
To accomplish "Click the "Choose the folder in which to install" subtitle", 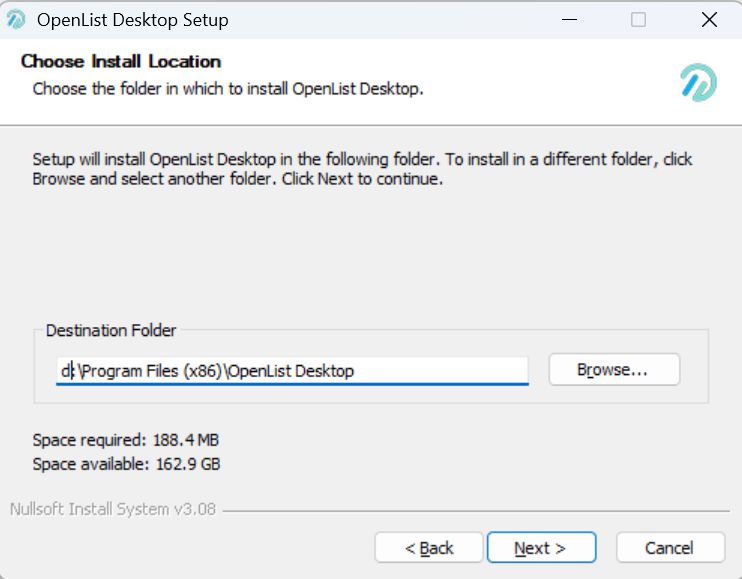I will pos(228,89).
